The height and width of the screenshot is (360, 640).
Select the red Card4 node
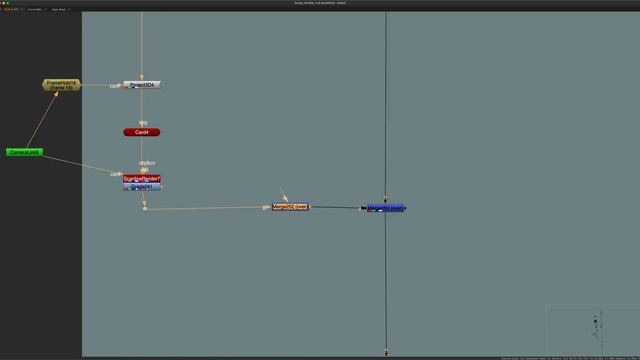pos(142,132)
